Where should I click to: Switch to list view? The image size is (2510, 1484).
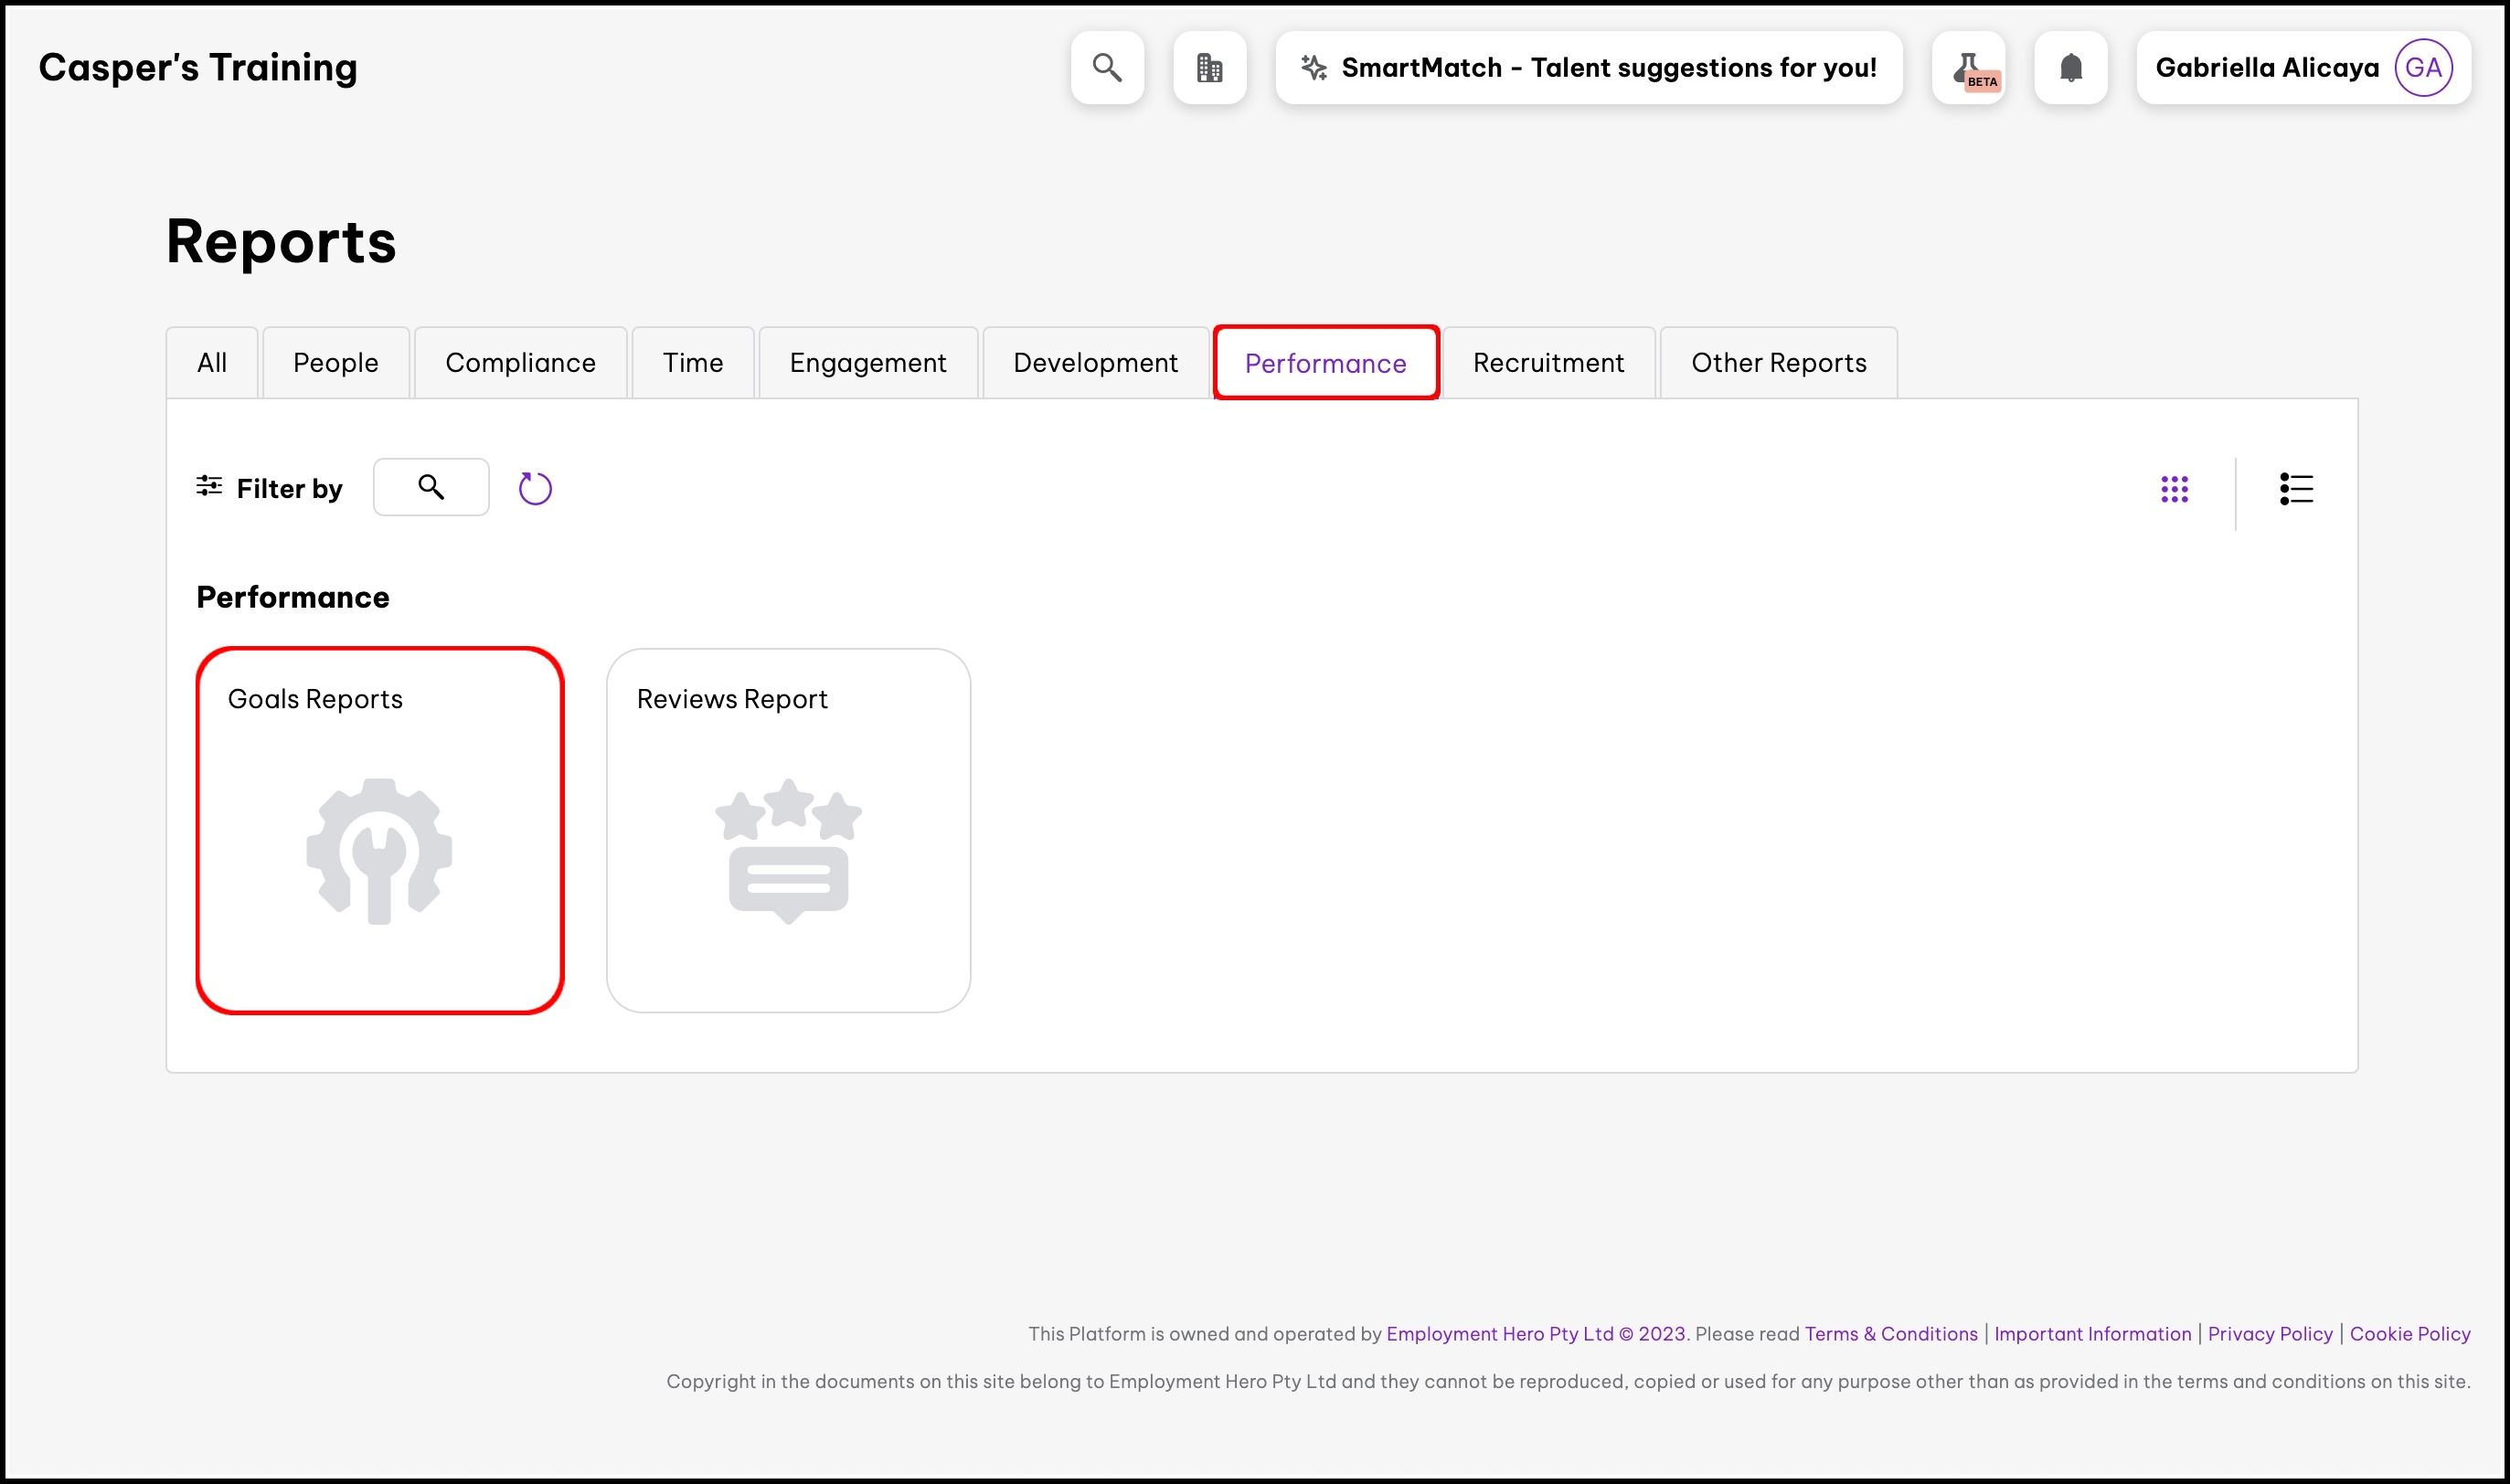(x=2295, y=489)
